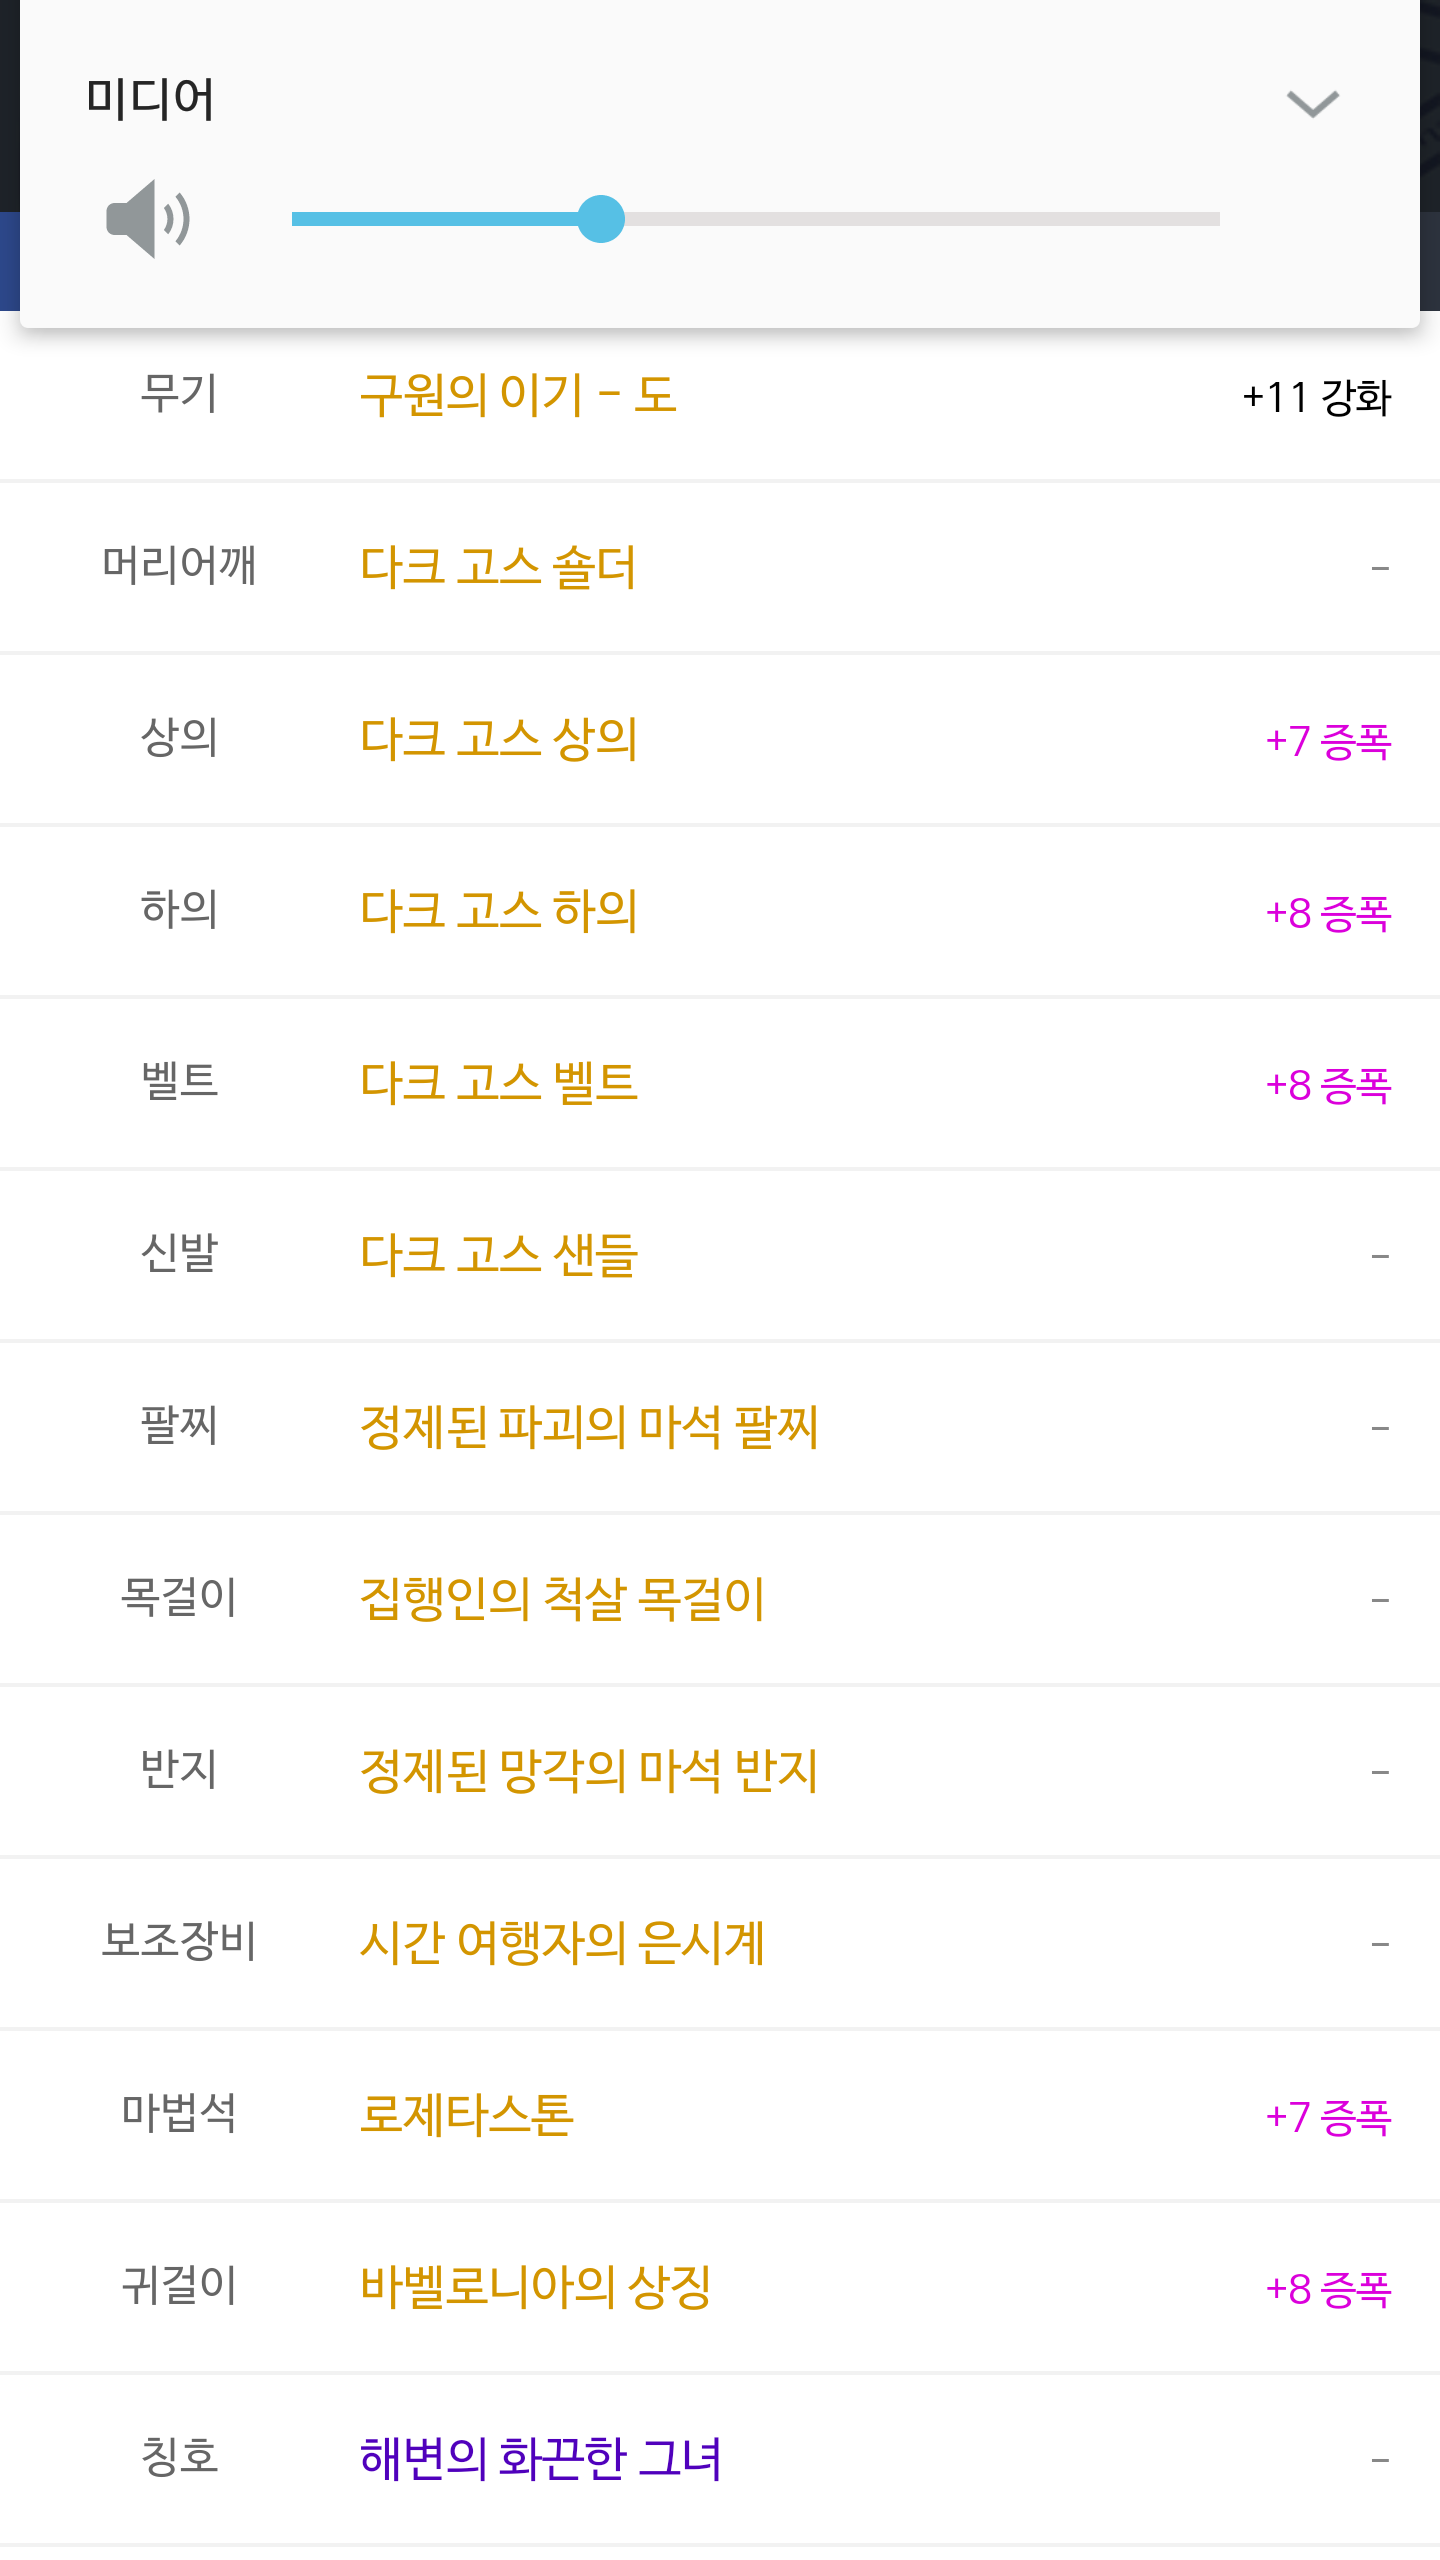This screenshot has width=1440, height=2560.
Task: Click the 칭호 slot label
Action: point(179,2457)
